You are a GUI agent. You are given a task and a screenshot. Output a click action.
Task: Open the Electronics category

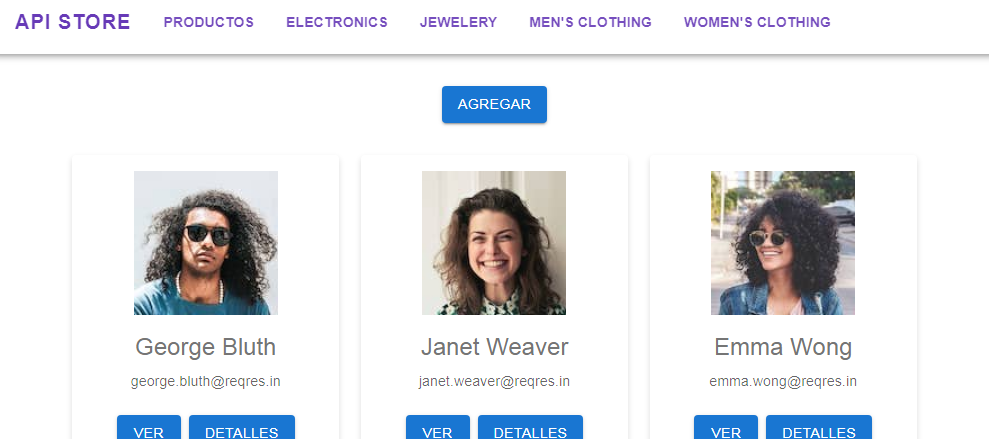tap(337, 22)
